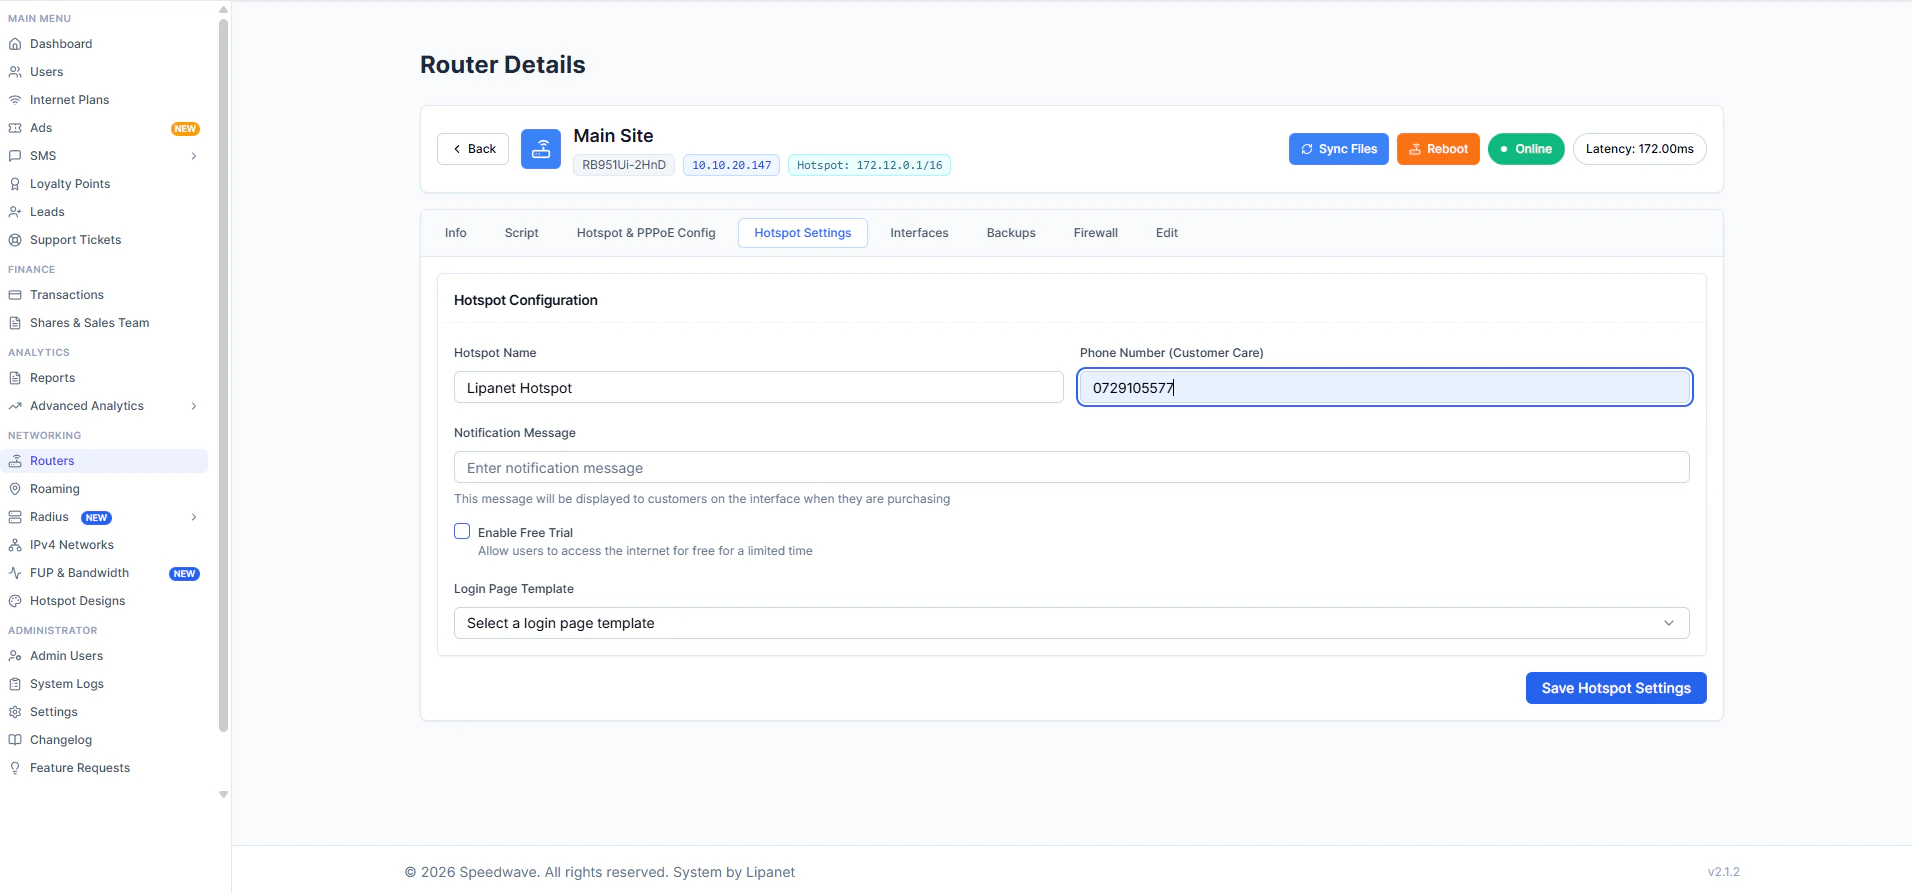Viewport: 1912px width, 893px height.
Task: Click the NEW badge next to Radius
Action: click(96, 518)
